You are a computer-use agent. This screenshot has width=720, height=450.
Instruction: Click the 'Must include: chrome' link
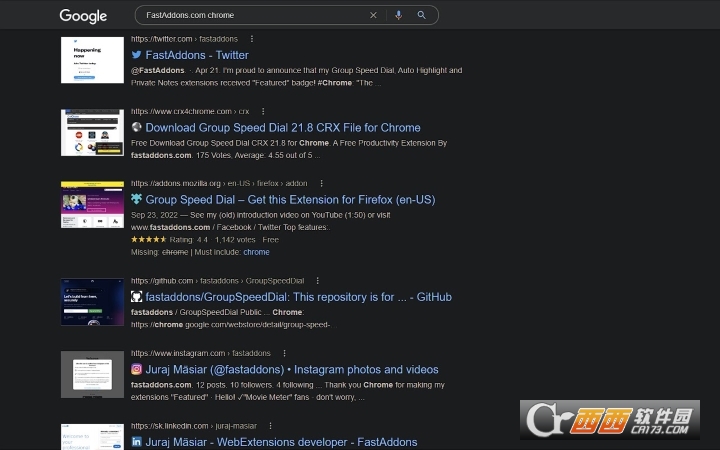point(256,252)
